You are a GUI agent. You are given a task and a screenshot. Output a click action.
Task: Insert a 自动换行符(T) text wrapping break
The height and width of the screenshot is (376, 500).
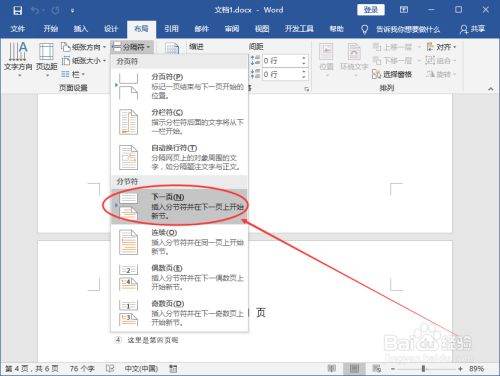coord(180,157)
